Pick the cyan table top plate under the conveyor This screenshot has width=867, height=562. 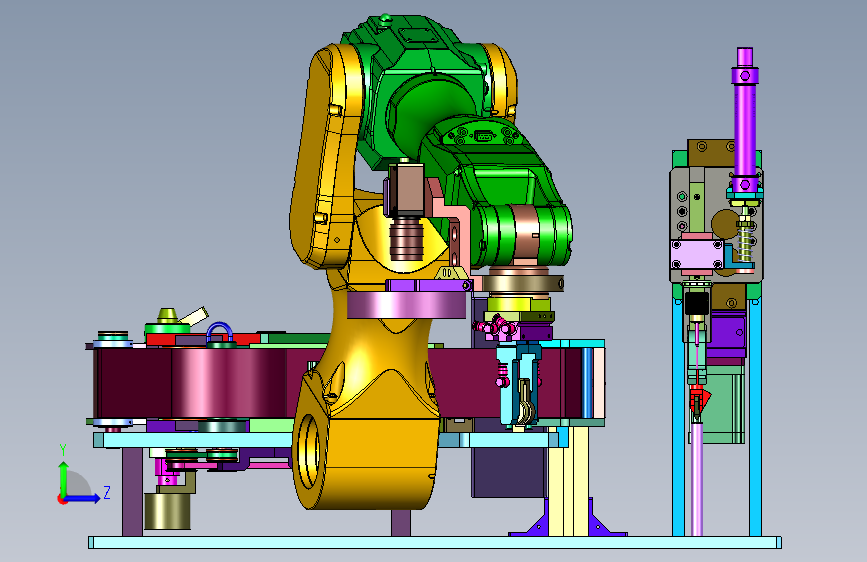coord(332,440)
